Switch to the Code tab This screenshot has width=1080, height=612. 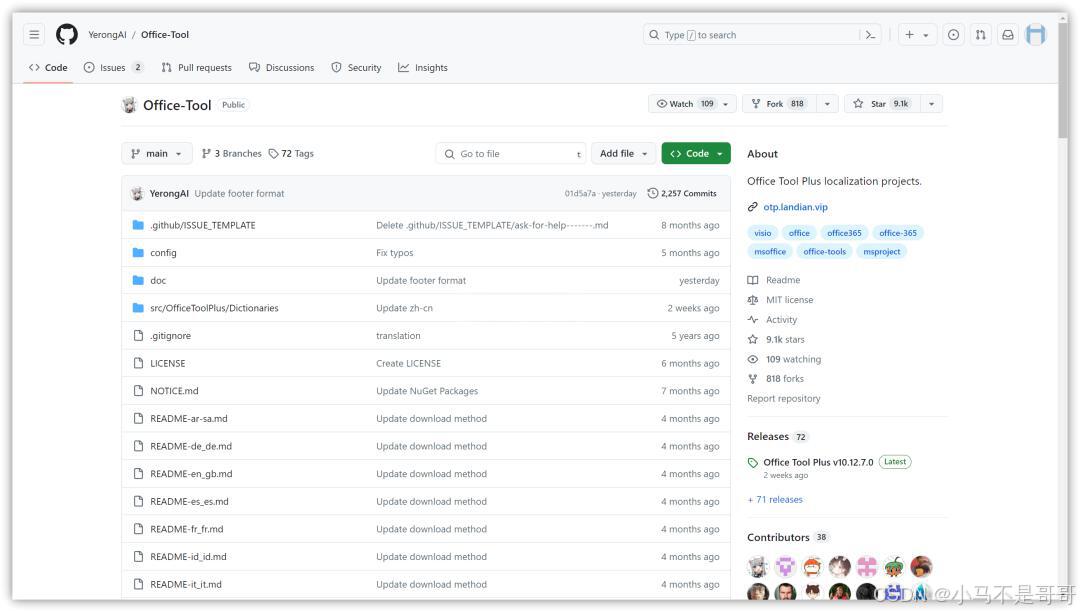[48, 67]
